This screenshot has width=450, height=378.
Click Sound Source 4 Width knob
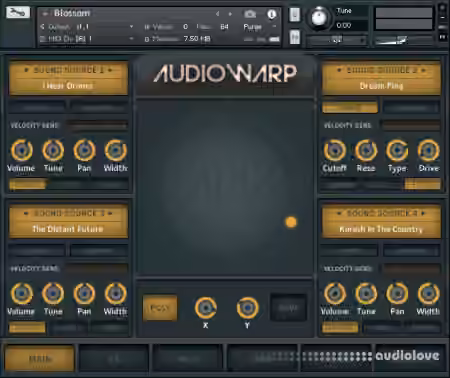428,294
